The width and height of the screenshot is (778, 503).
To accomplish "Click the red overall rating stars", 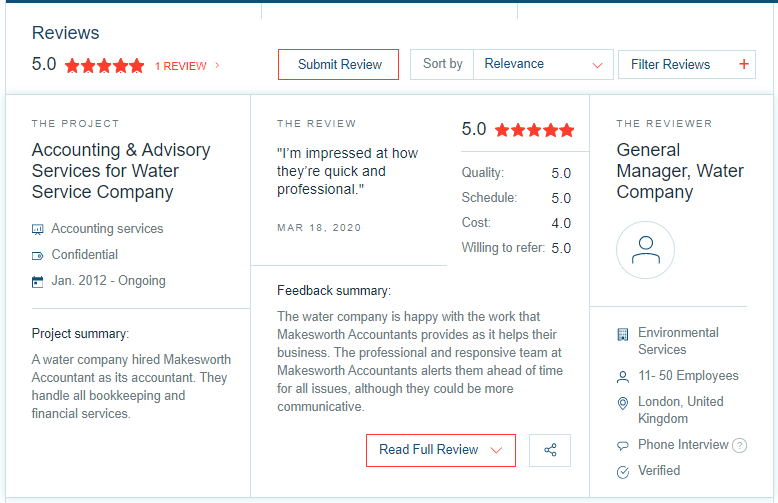I will (x=105, y=66).
